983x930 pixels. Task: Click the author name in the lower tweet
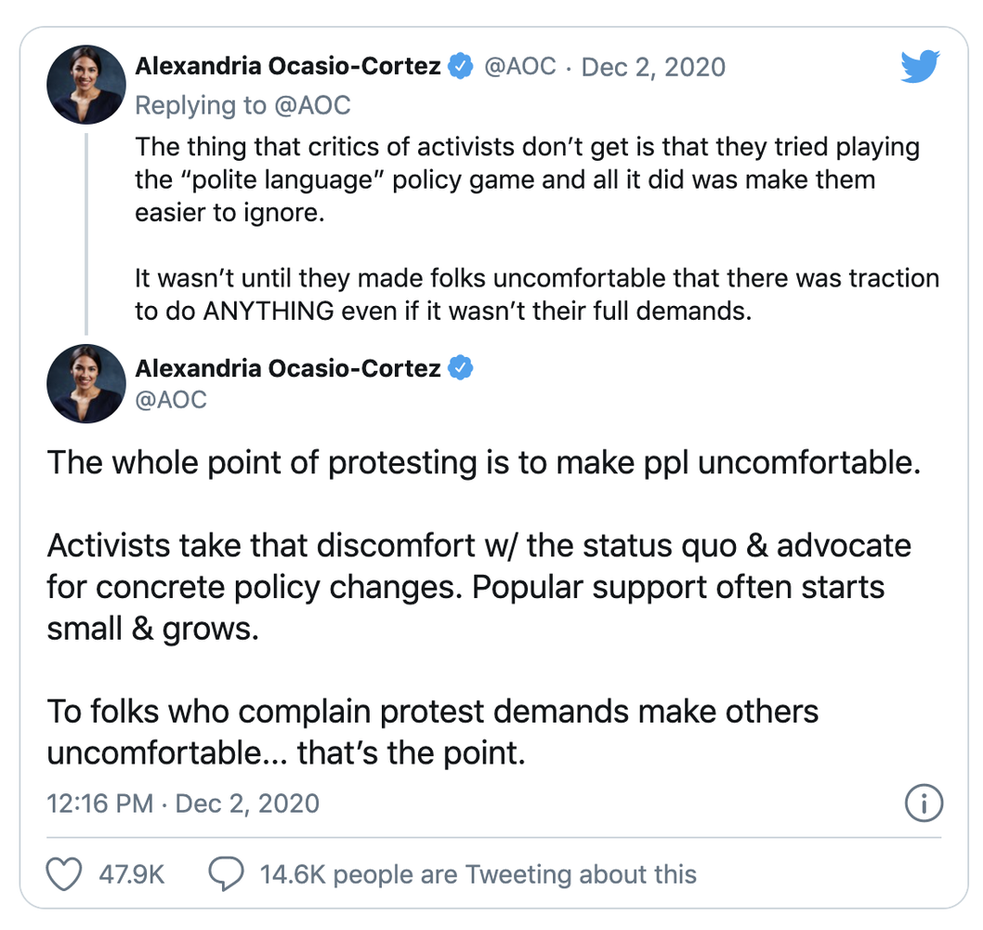pos(288,367)
